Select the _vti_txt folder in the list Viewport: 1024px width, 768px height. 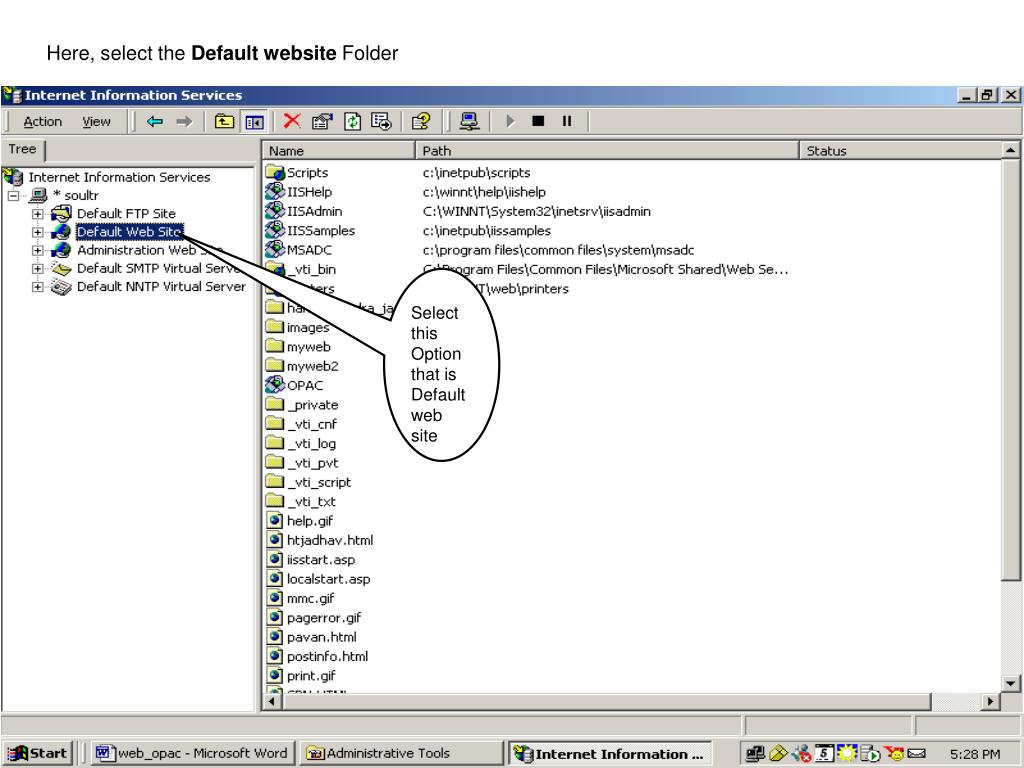coord(311,502)
